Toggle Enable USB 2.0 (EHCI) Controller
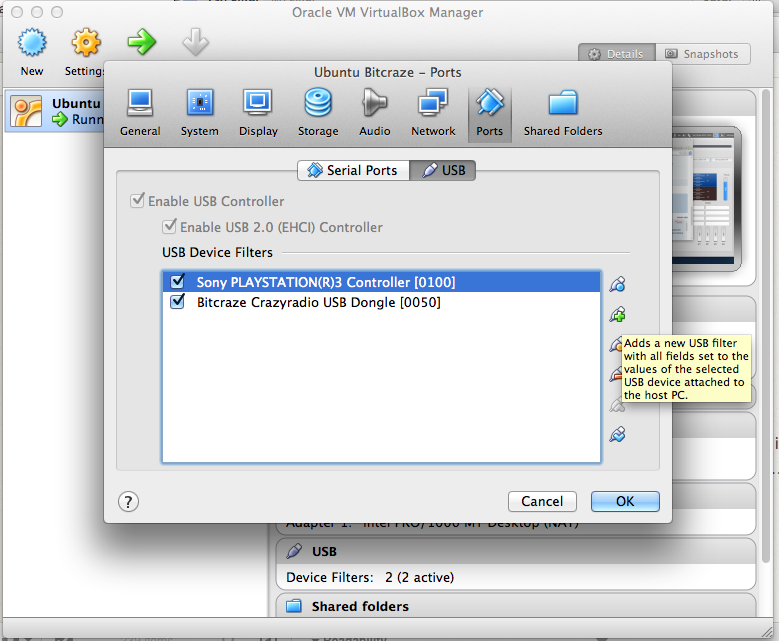This screenshot has height=641, width=779. click(x=169, y=227)
